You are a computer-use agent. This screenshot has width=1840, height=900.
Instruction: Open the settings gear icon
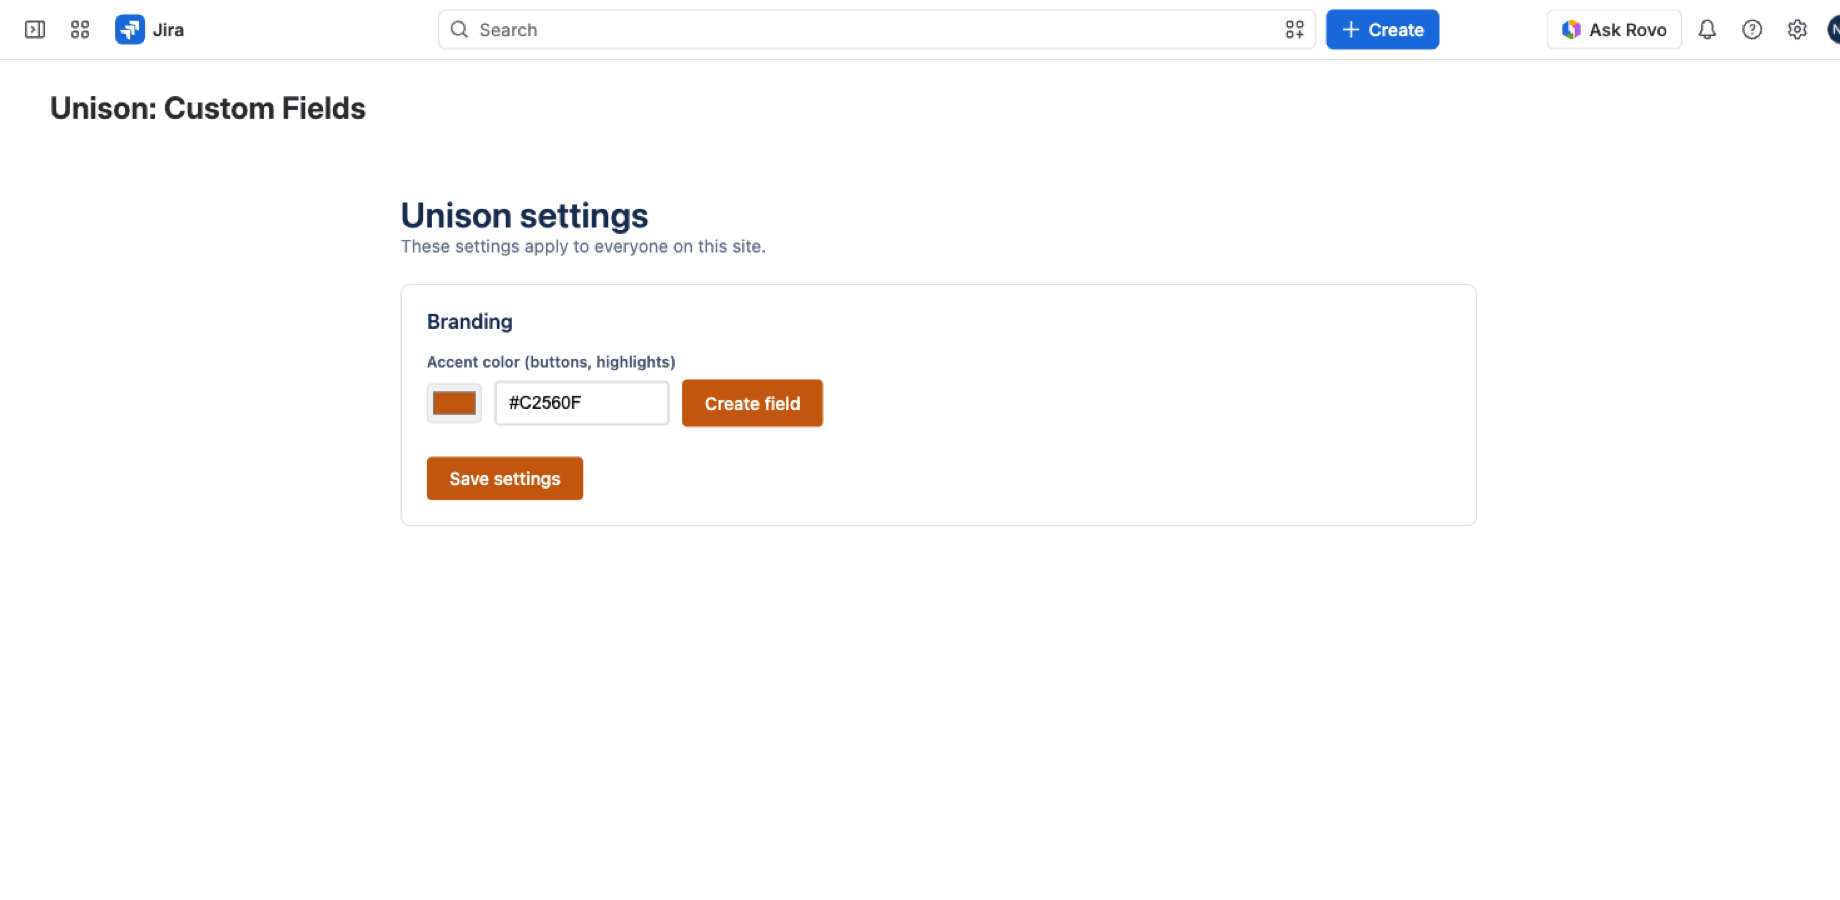[1797, 30]
